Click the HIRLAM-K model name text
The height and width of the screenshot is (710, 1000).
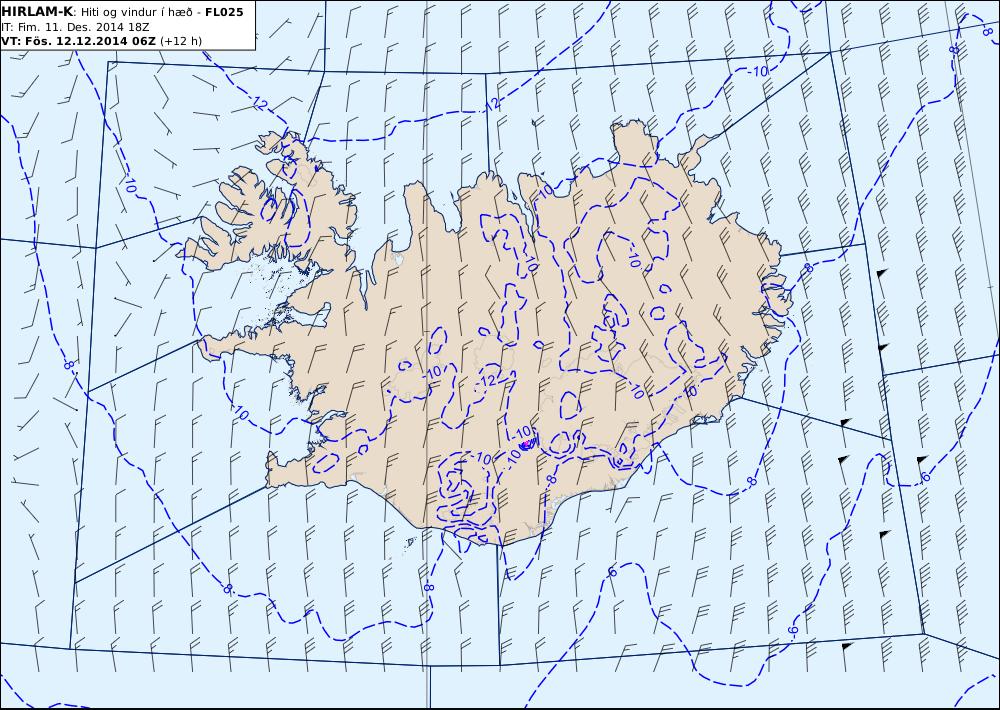[x=37, y=12]
